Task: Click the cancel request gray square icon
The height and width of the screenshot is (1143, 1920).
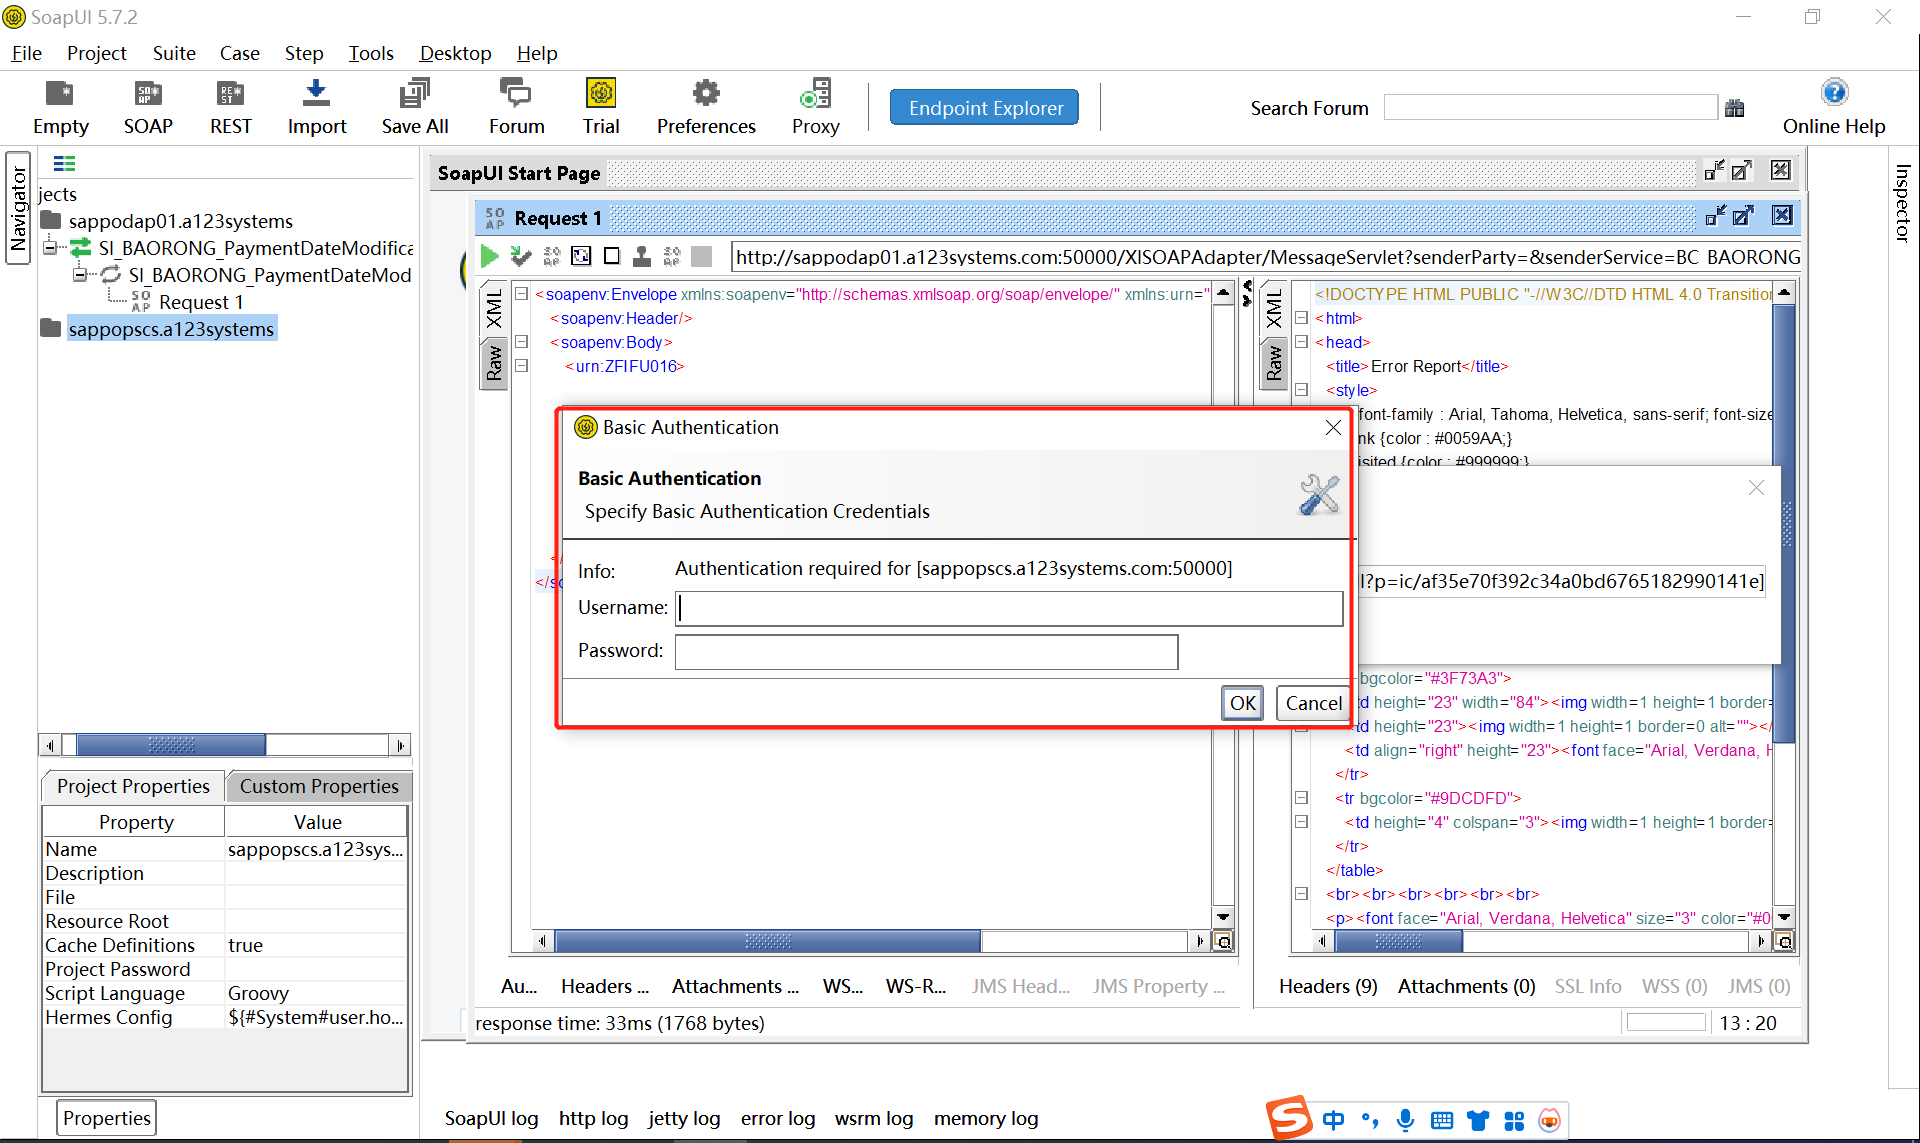Action: pyautogui.click(x=702, y=257)
